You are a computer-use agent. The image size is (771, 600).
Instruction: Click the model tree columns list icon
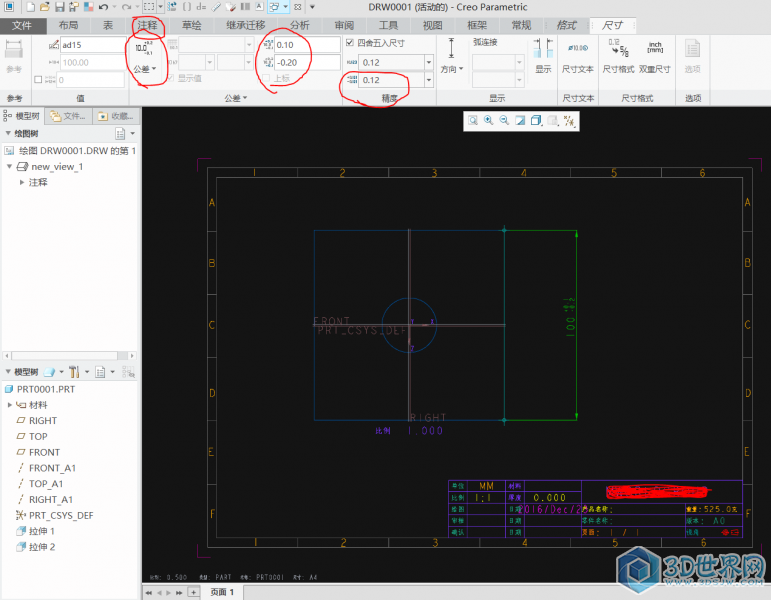click(100, 372)
